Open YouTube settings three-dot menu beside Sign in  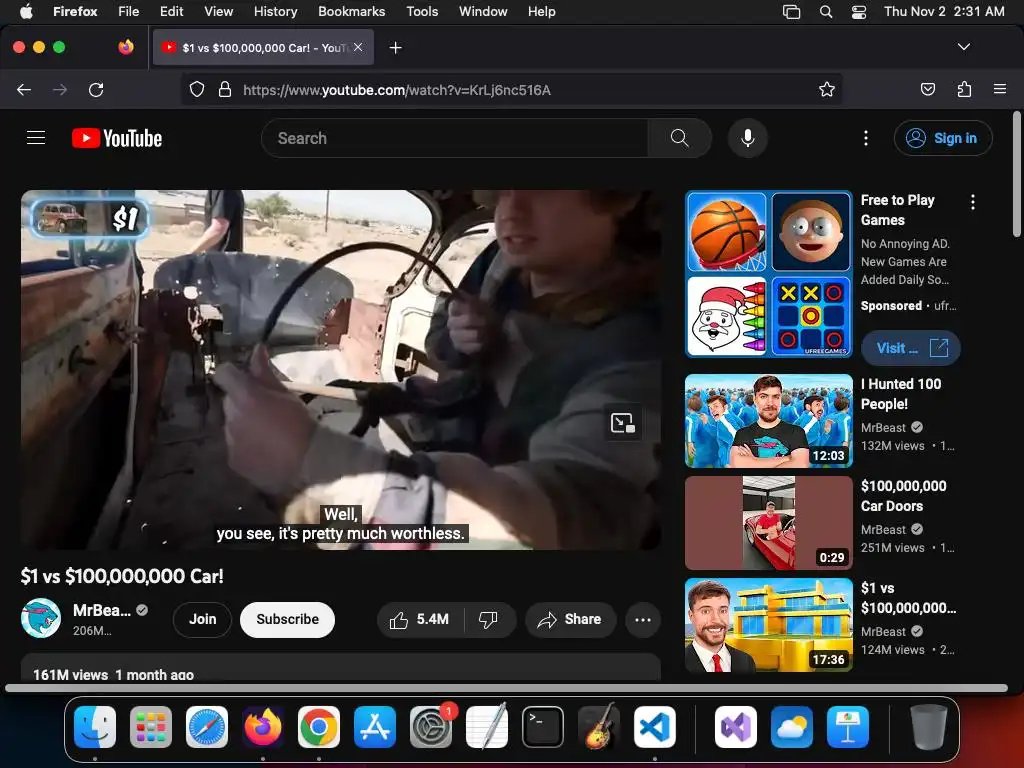[x=866, y=138]
